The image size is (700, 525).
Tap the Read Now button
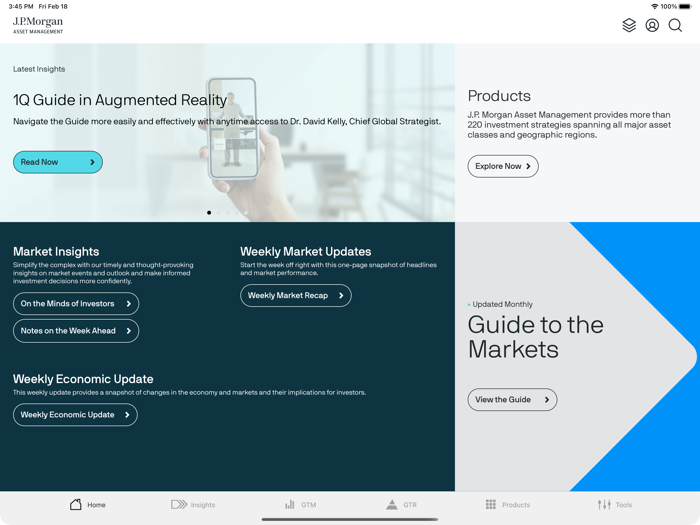point(58,162)
